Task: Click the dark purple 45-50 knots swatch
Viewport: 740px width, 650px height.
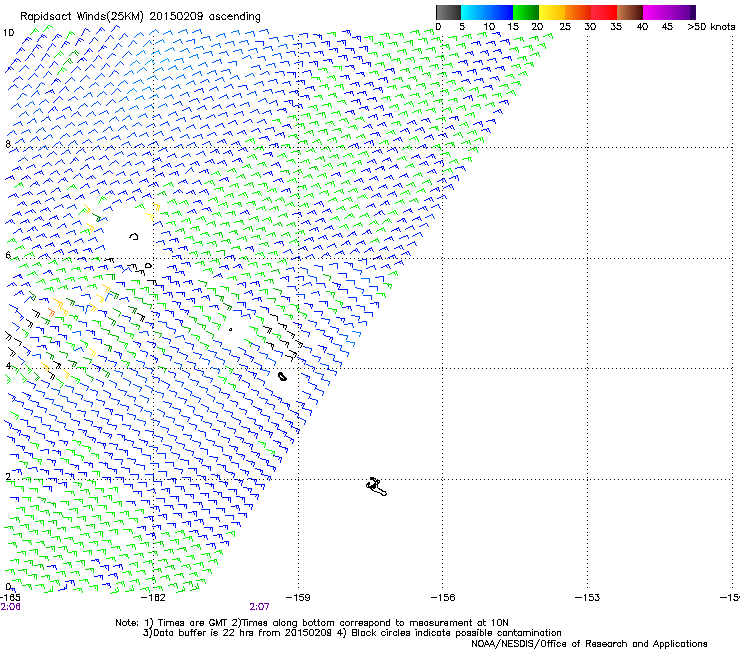Action: 682,12
